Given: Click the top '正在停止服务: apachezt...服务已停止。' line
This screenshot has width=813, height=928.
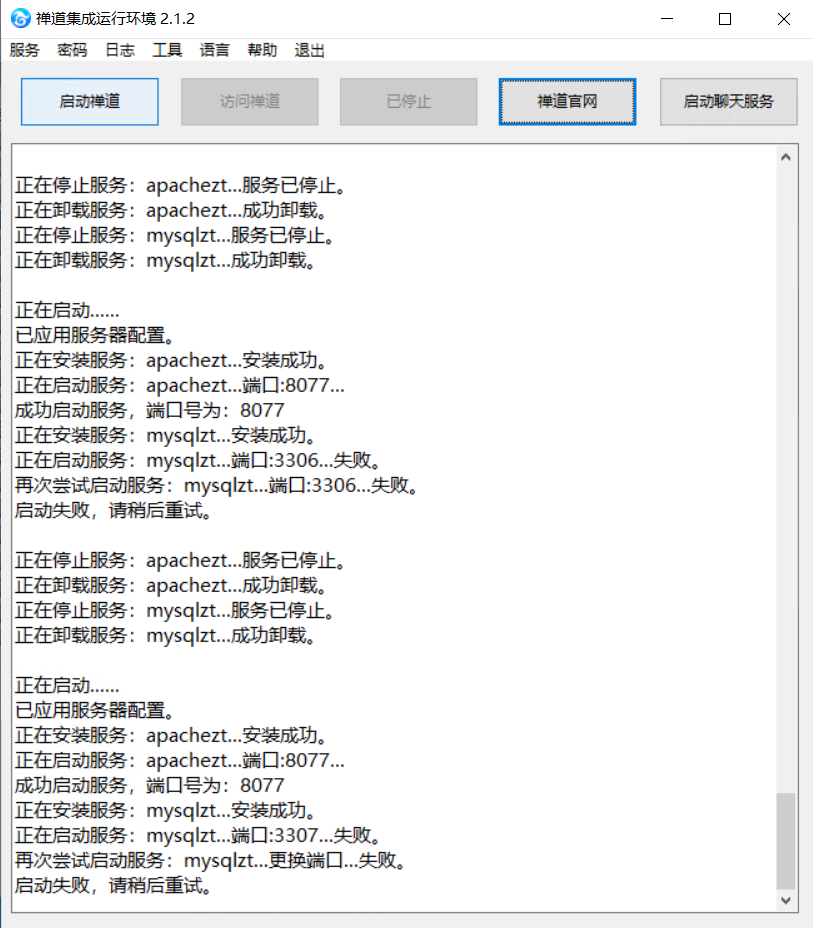Looking at the screenshot, I should click(x=181, y=185).
